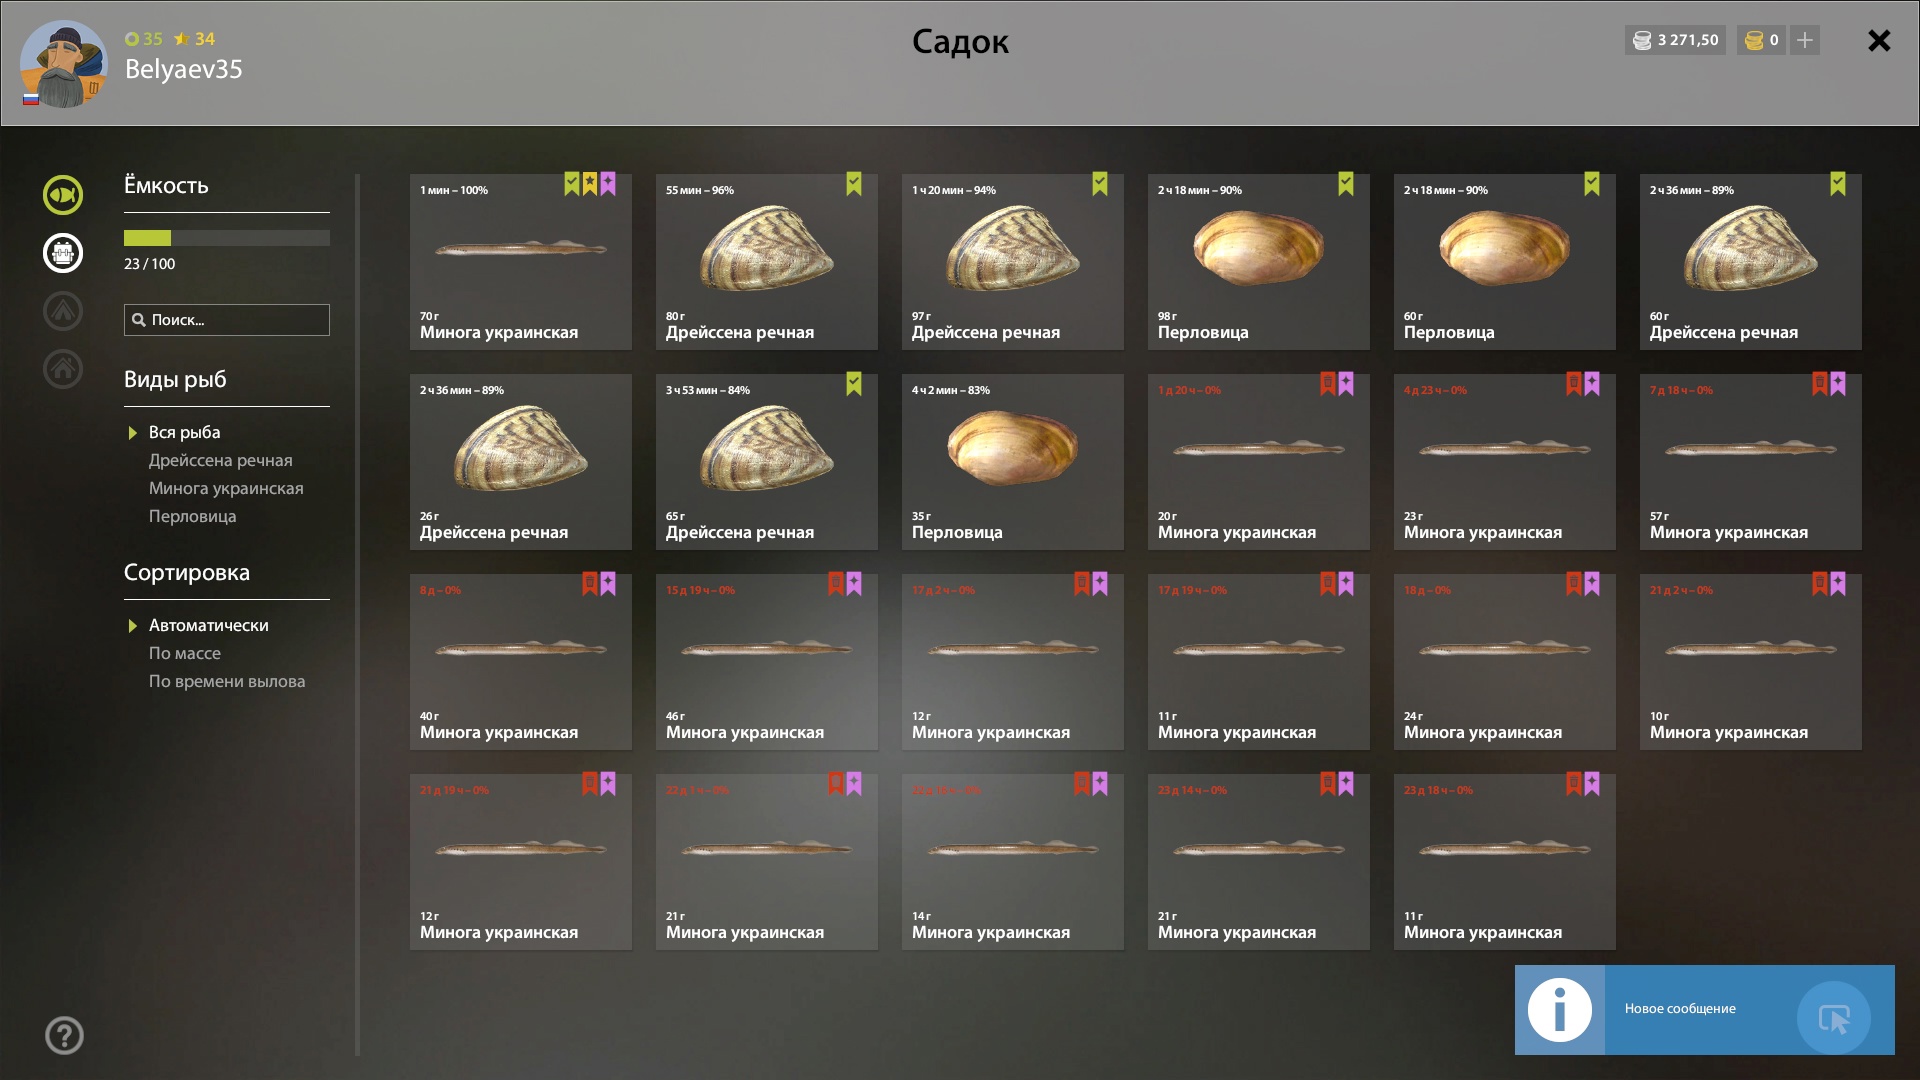Screen dimensions: 1920x1080
Task: Select the cooler box sidebar icon
Action: coord(62,253)
